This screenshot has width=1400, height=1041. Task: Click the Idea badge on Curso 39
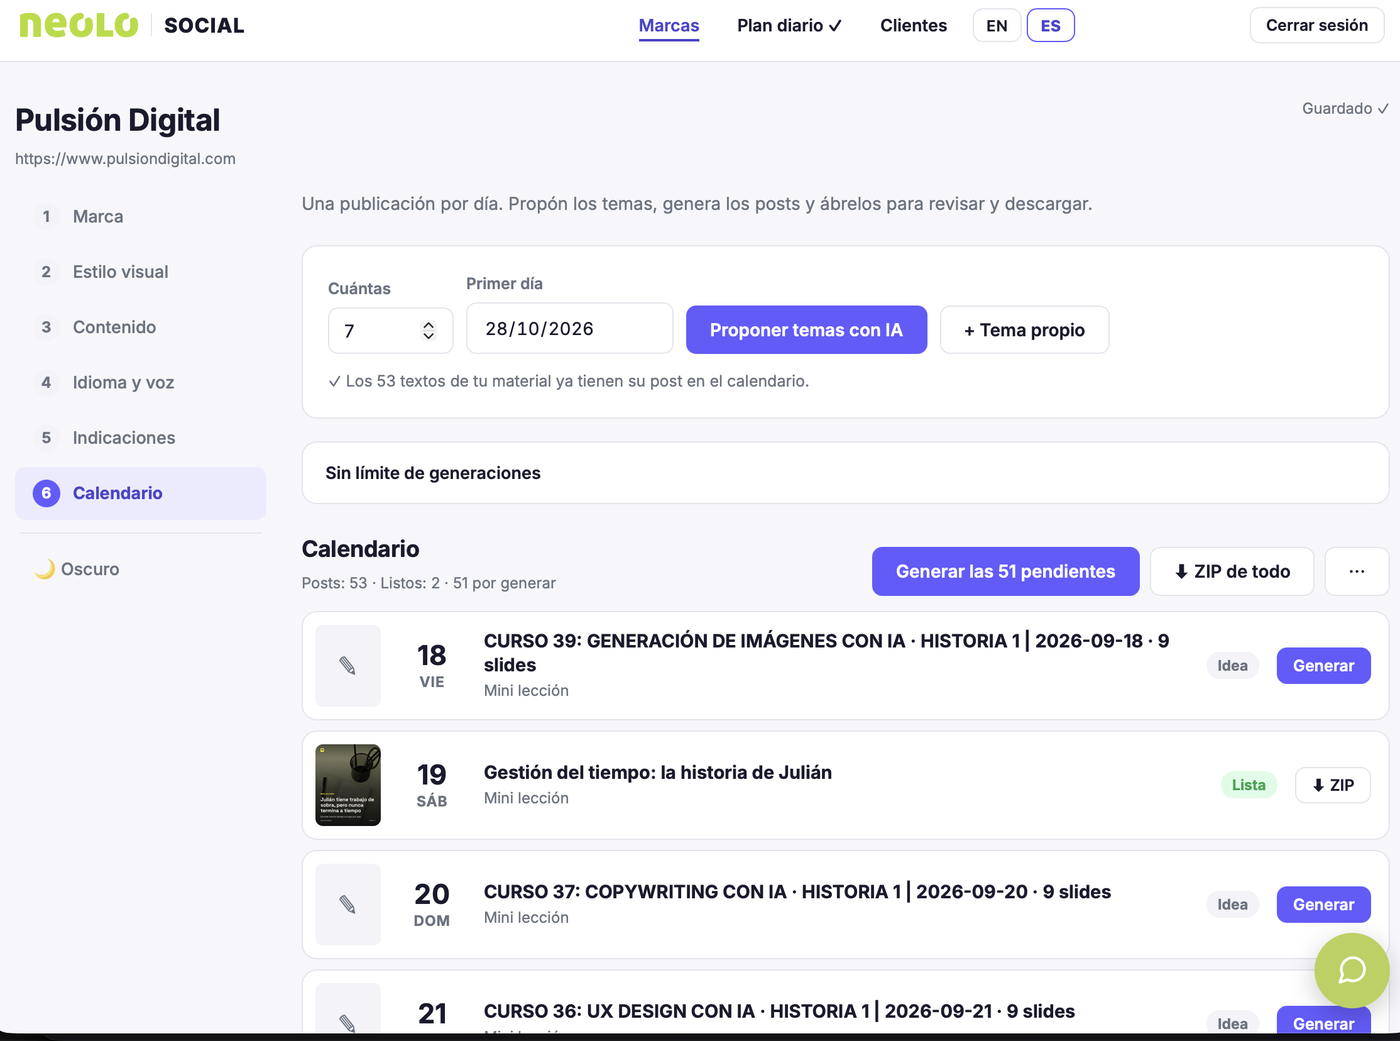pos(1232,666)
